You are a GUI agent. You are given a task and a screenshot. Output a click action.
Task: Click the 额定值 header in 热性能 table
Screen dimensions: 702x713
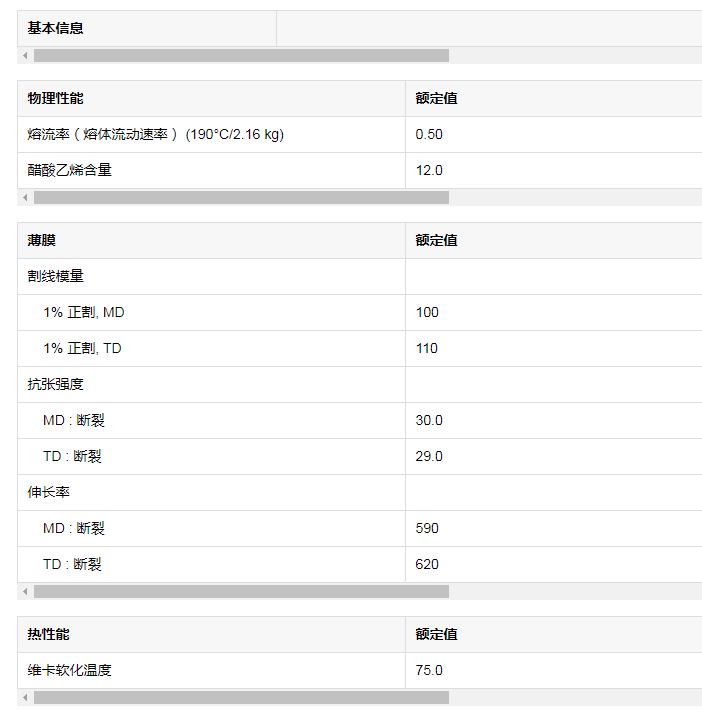click(436, 634)
